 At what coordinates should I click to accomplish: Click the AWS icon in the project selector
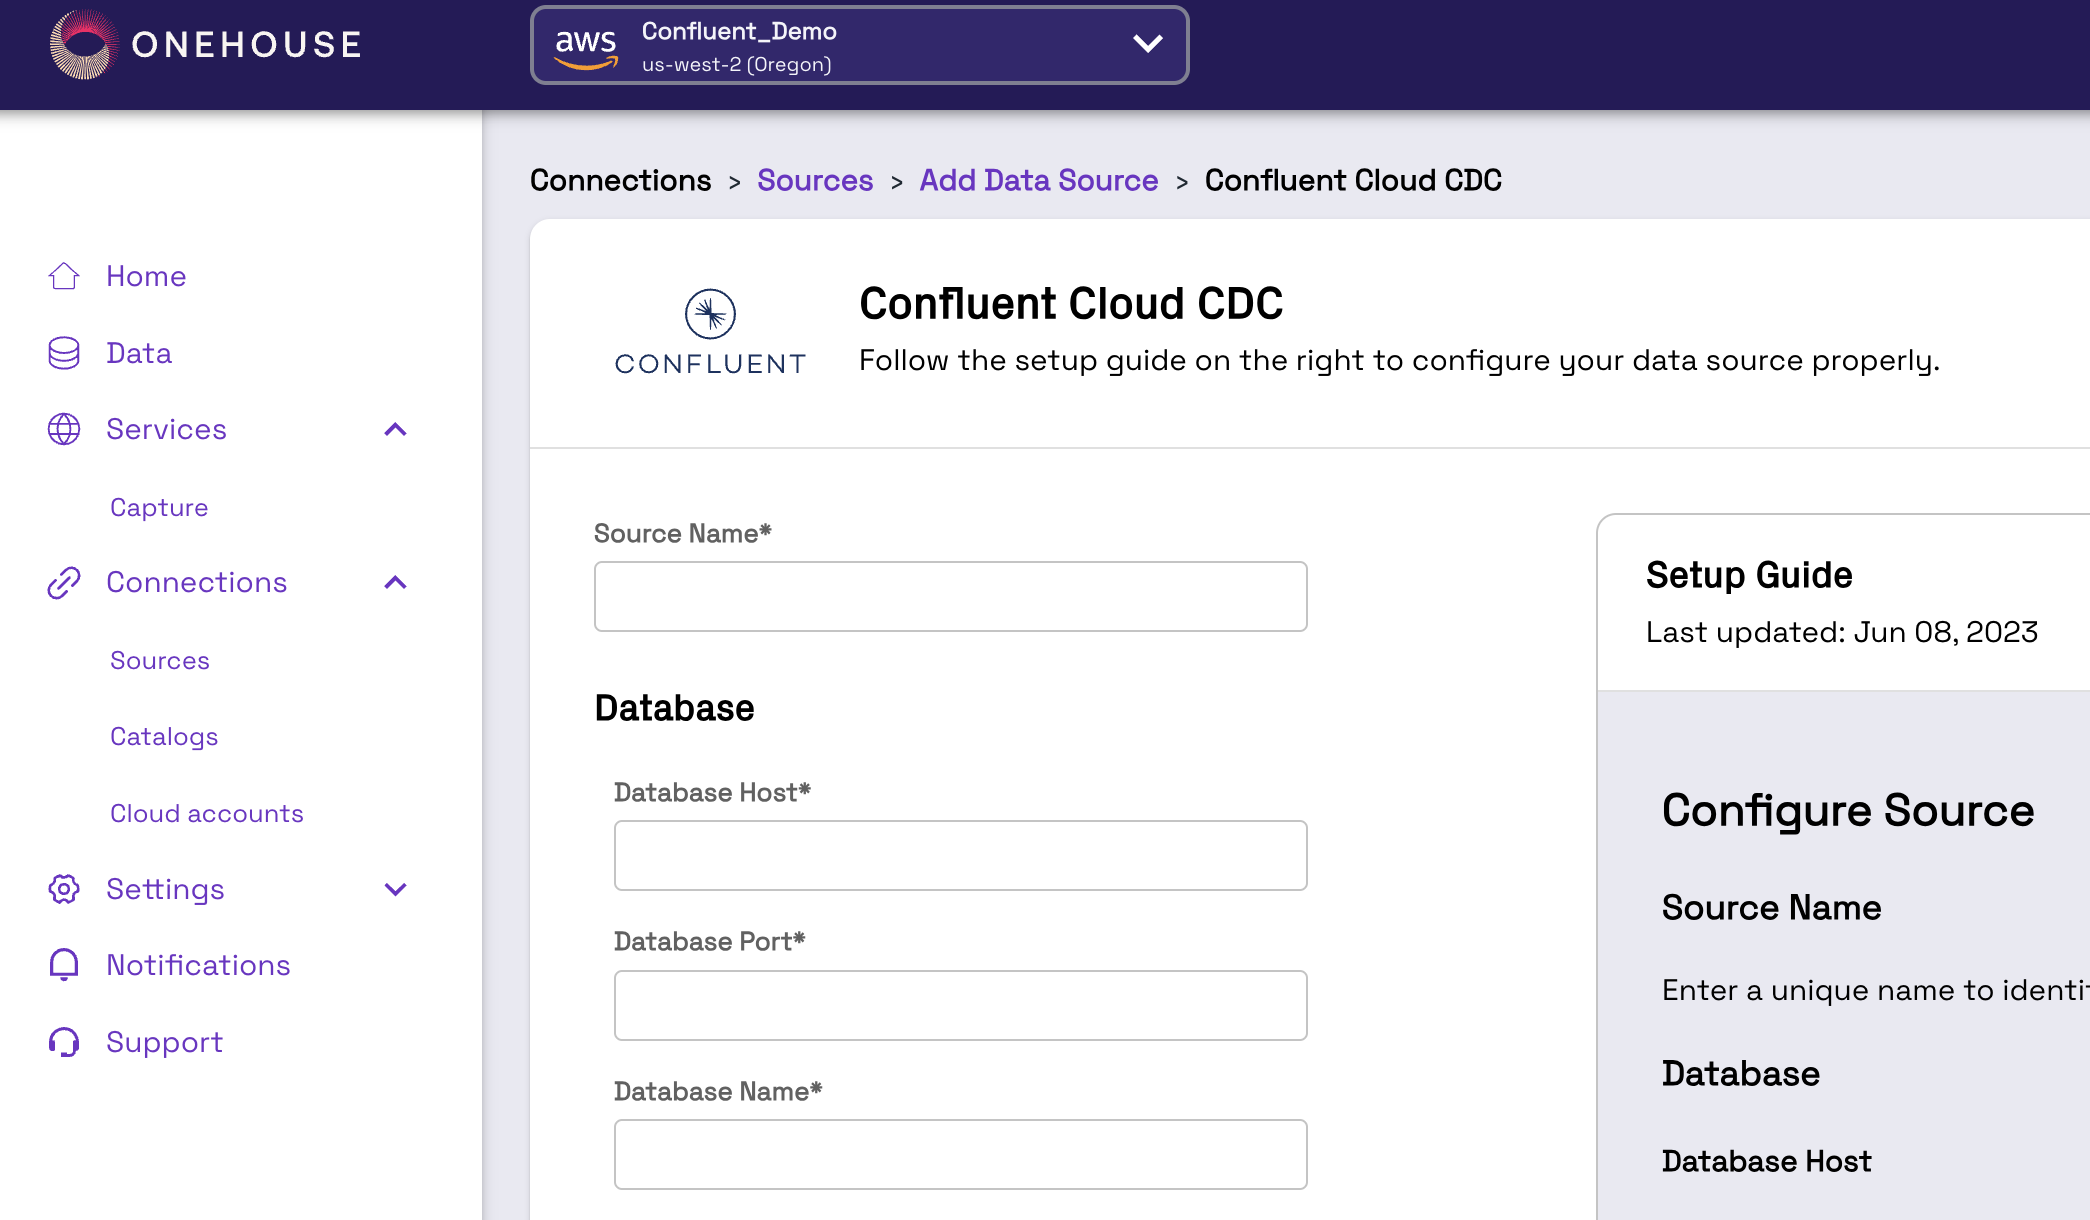[587, 44]
